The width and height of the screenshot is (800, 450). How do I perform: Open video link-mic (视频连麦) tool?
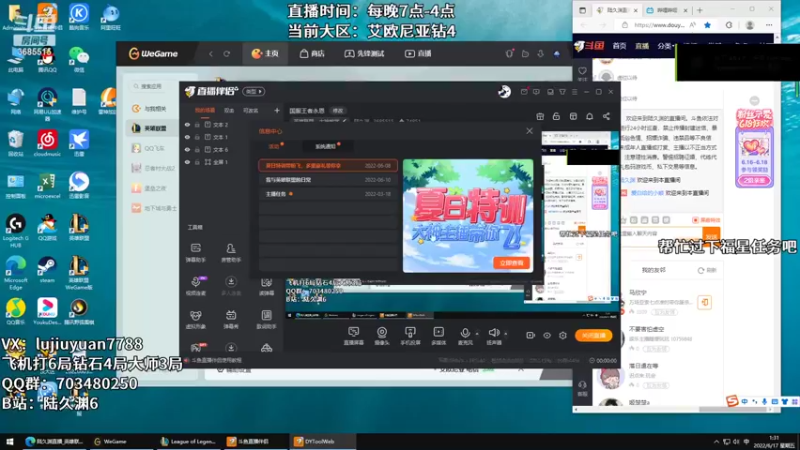195,286
